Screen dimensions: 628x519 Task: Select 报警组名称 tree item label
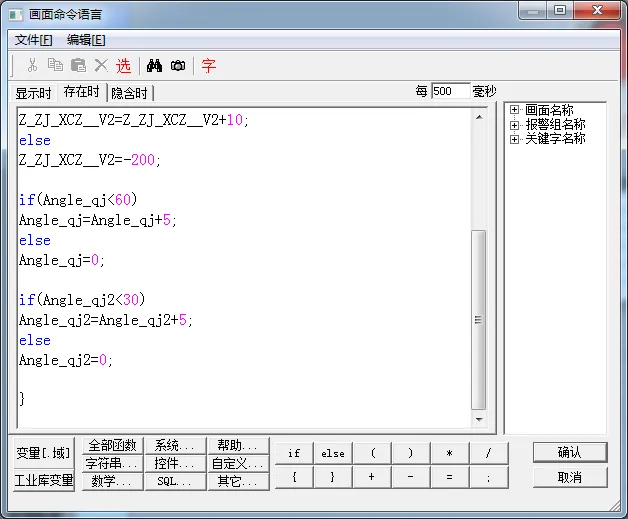(x=555, y=125)
